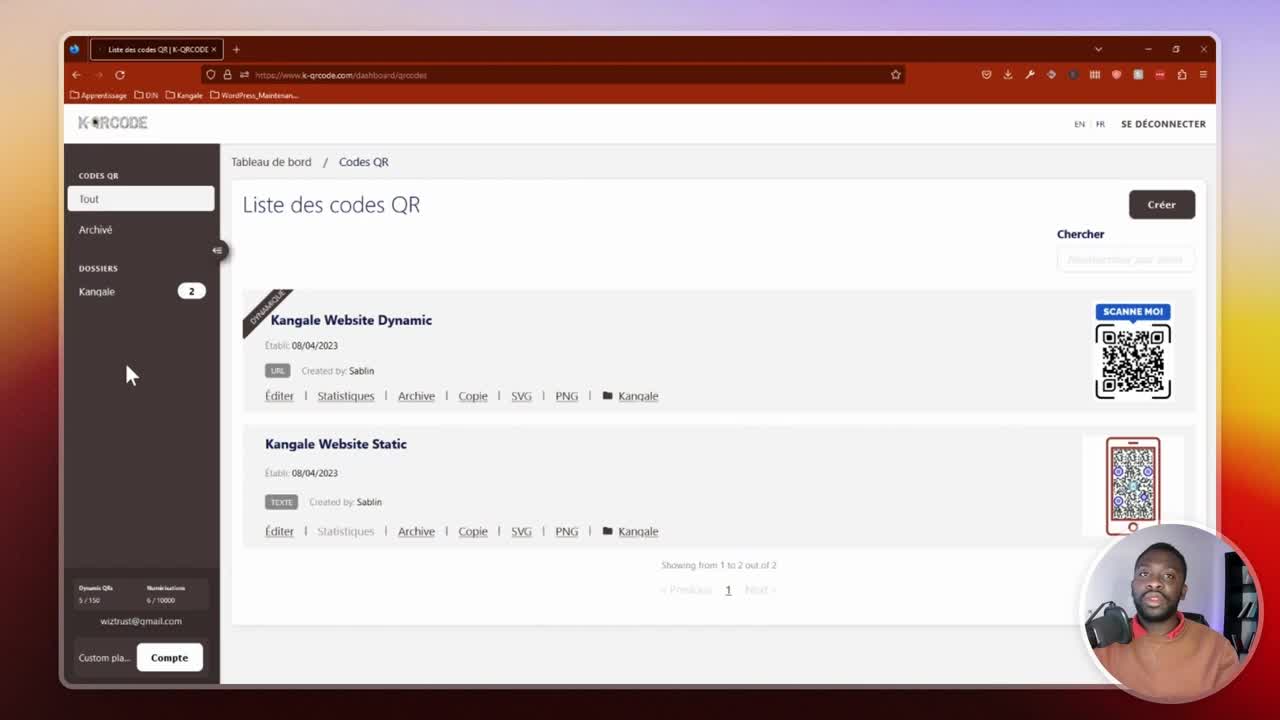Click Archive for Kangale Website Static
Viewport: 1280px width, 720px height.
[x=416, y=531]
